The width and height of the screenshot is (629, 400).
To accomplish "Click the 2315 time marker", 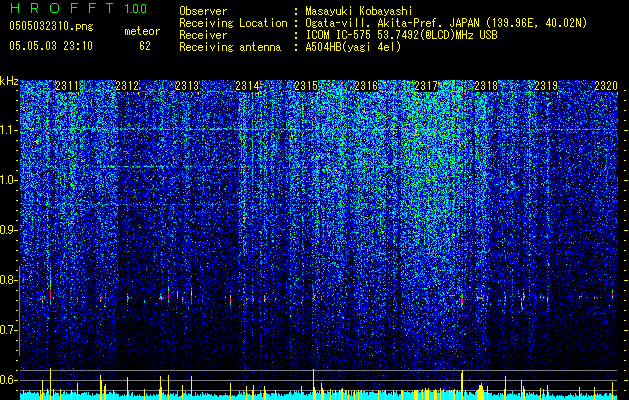I will pyautogui.click(x=306, y=86).
